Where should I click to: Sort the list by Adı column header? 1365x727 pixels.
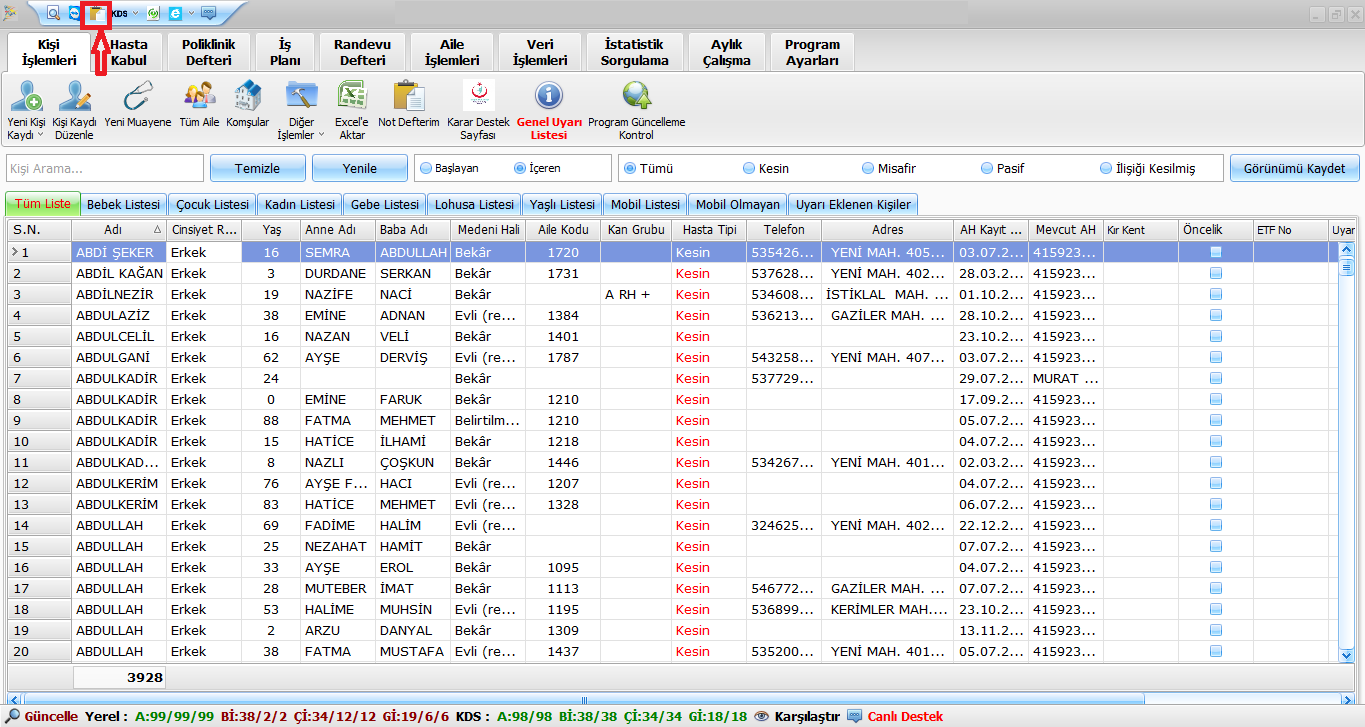pos(113,230)
